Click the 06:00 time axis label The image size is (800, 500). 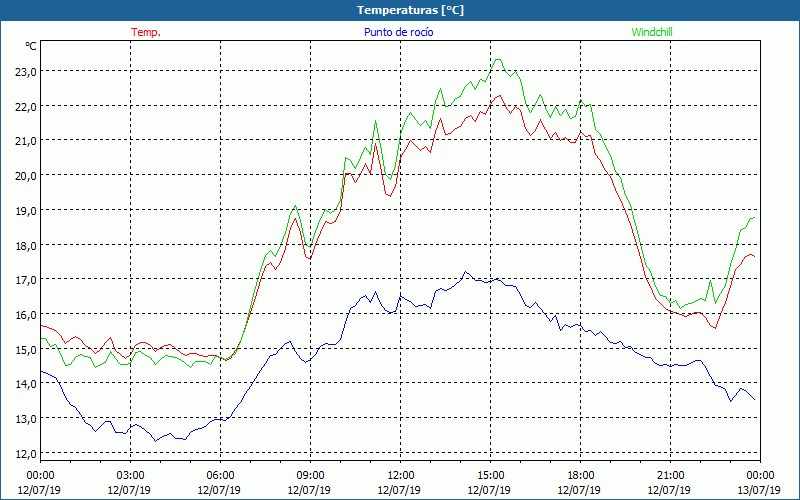coord(220,475)
